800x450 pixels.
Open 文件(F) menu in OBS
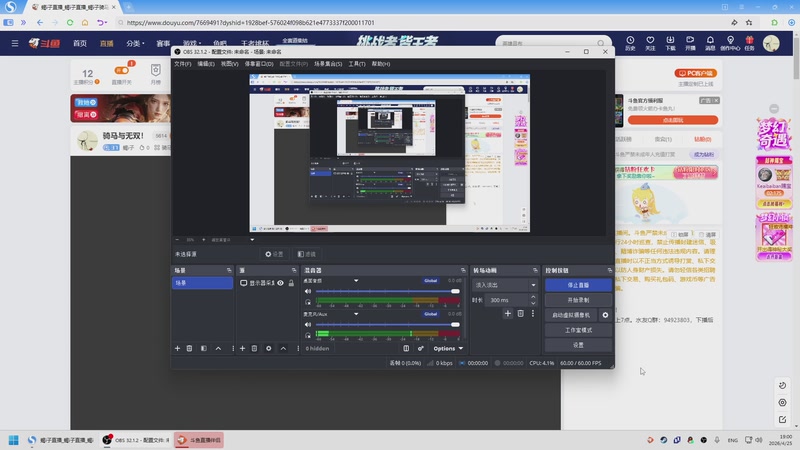coord(183,64)
